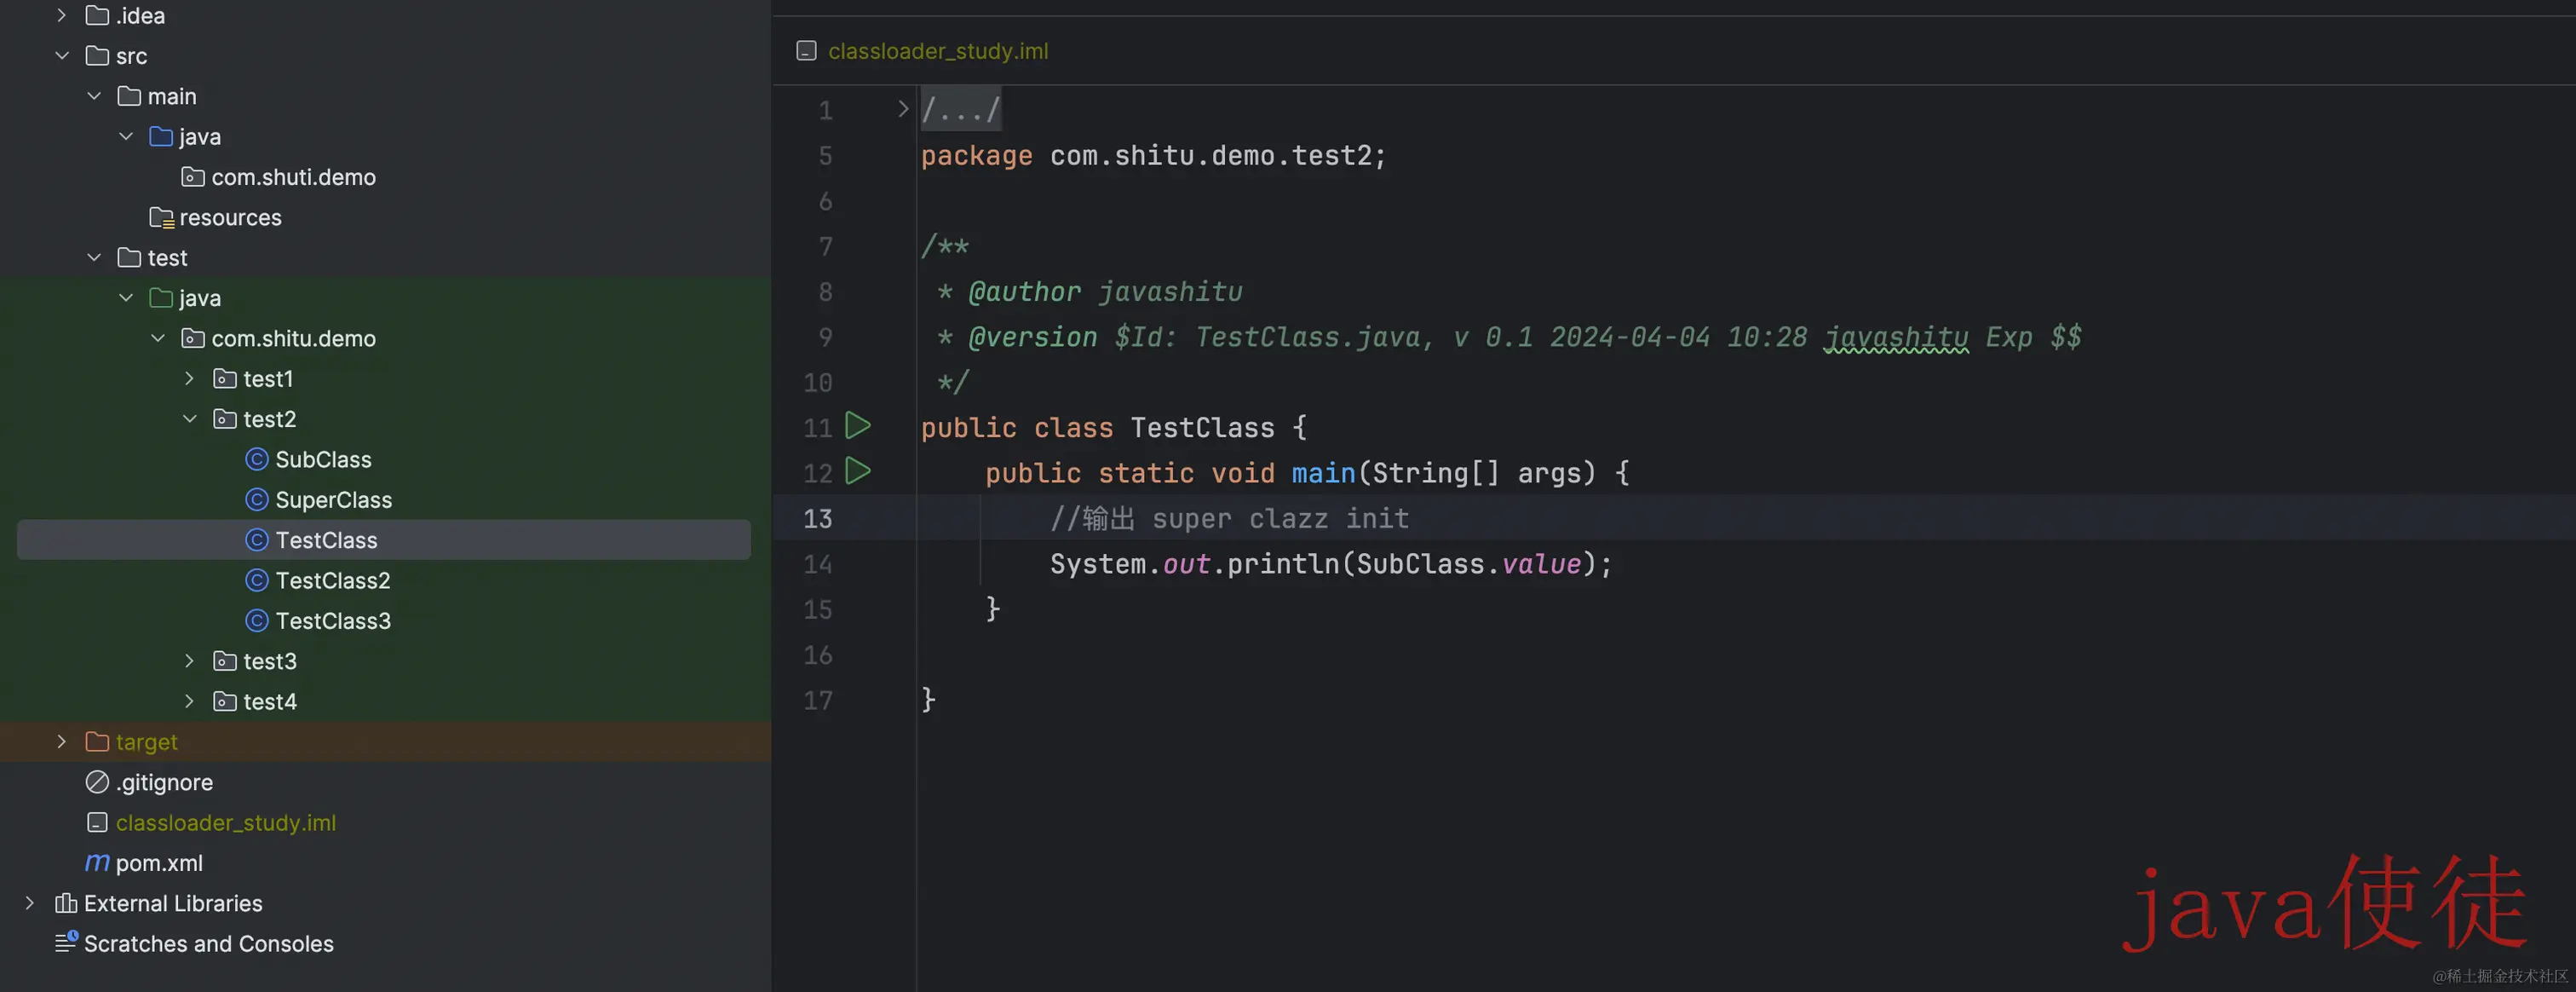Image resolution: width=2576 pixels, height=992 pixels.
Task: Click 'value' field in println statement
Action: coord(1541,564)
